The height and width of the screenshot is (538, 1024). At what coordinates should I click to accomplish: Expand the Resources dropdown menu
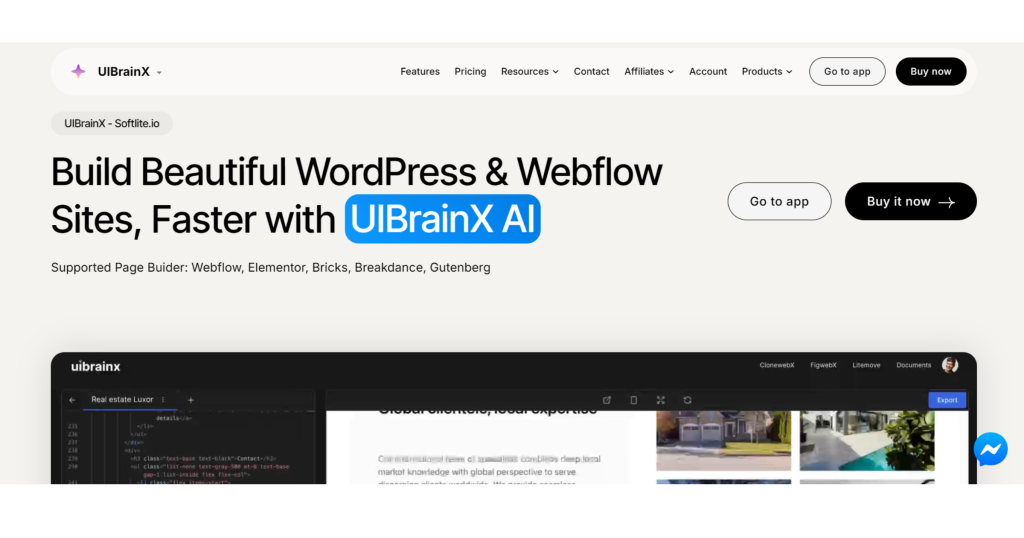click(x=530, y=72)
